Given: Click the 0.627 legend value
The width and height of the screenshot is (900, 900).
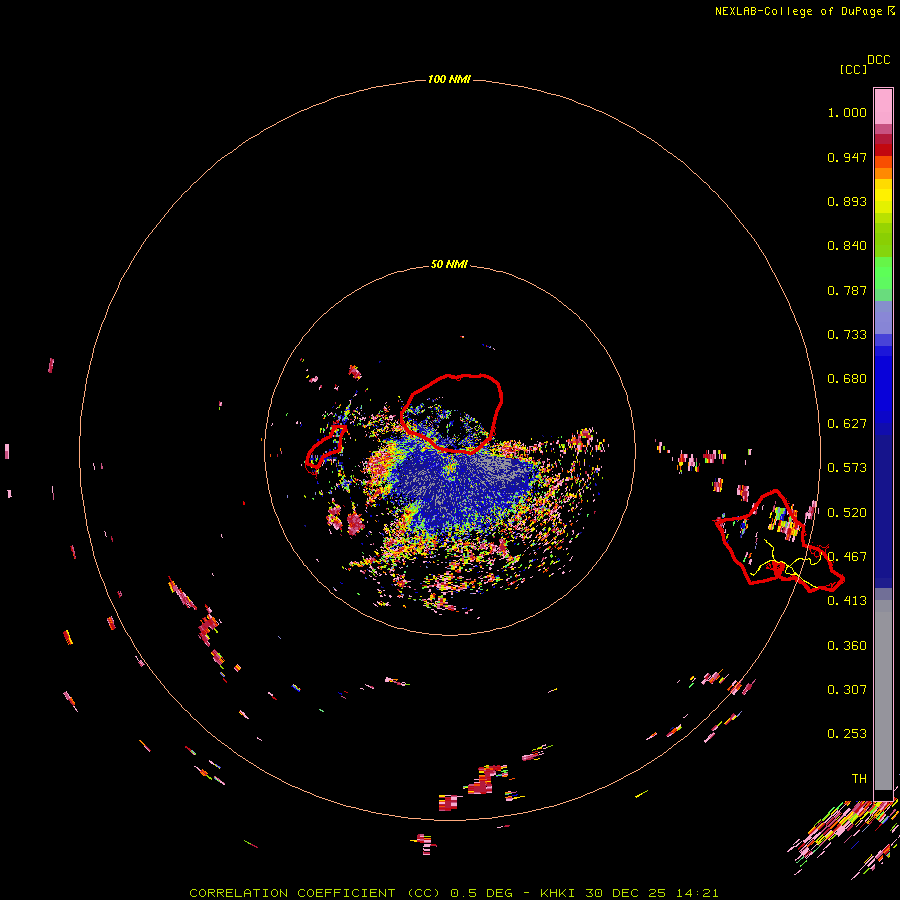Looking at the screenshot, I should (x=847, y=424).
